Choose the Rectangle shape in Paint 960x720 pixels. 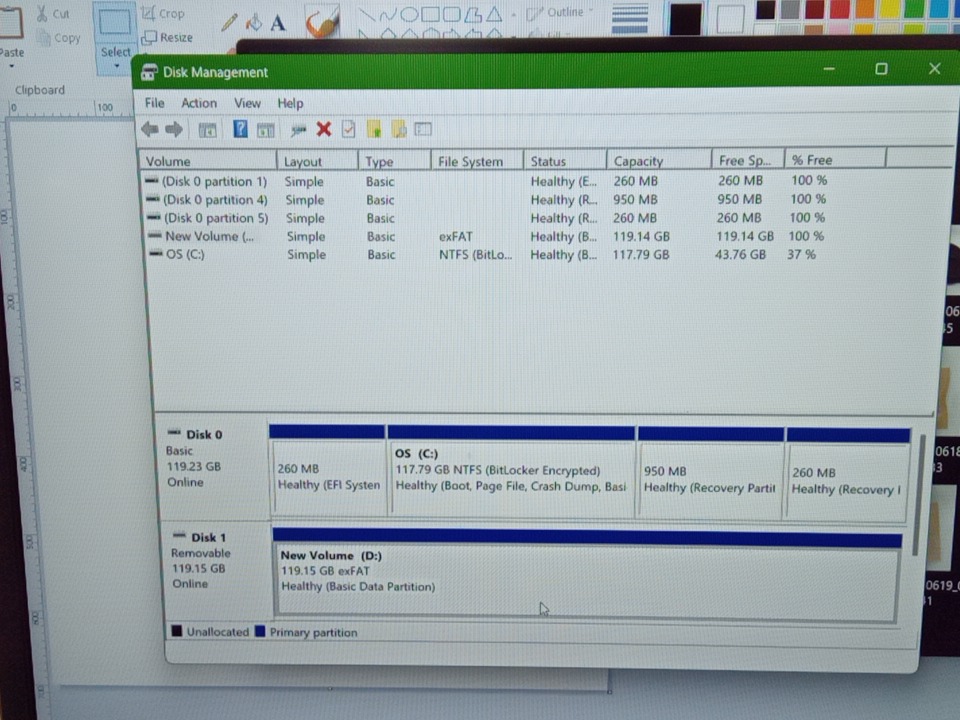click(x=430, y=13)
